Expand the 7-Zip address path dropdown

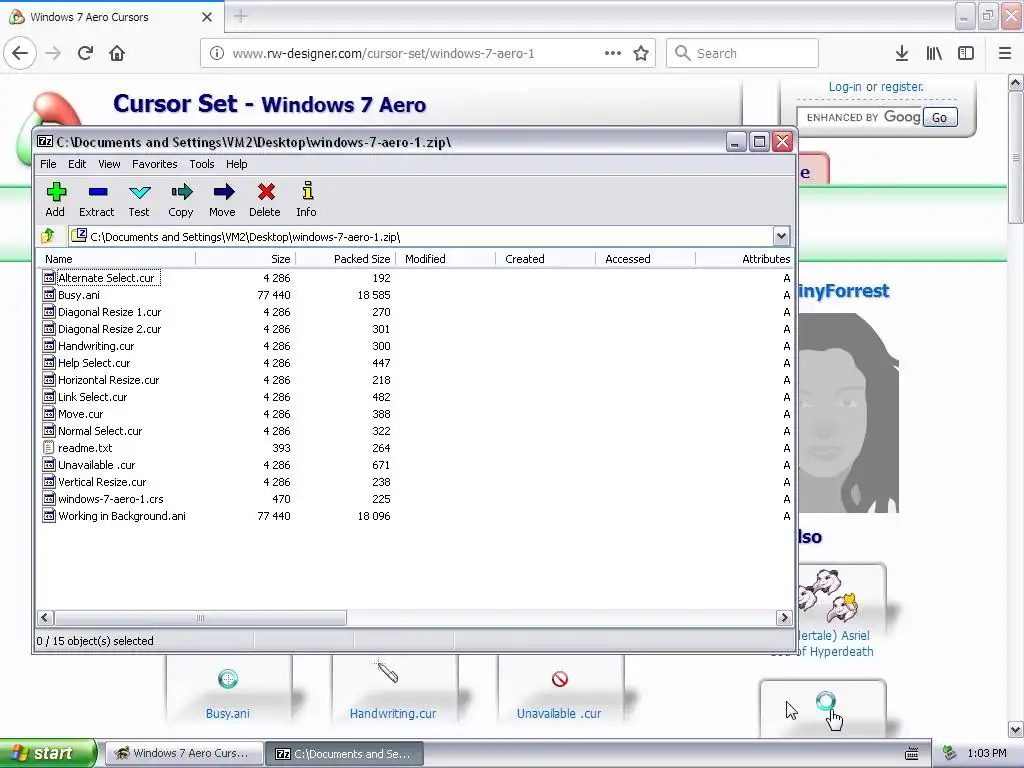pos(781,236)
